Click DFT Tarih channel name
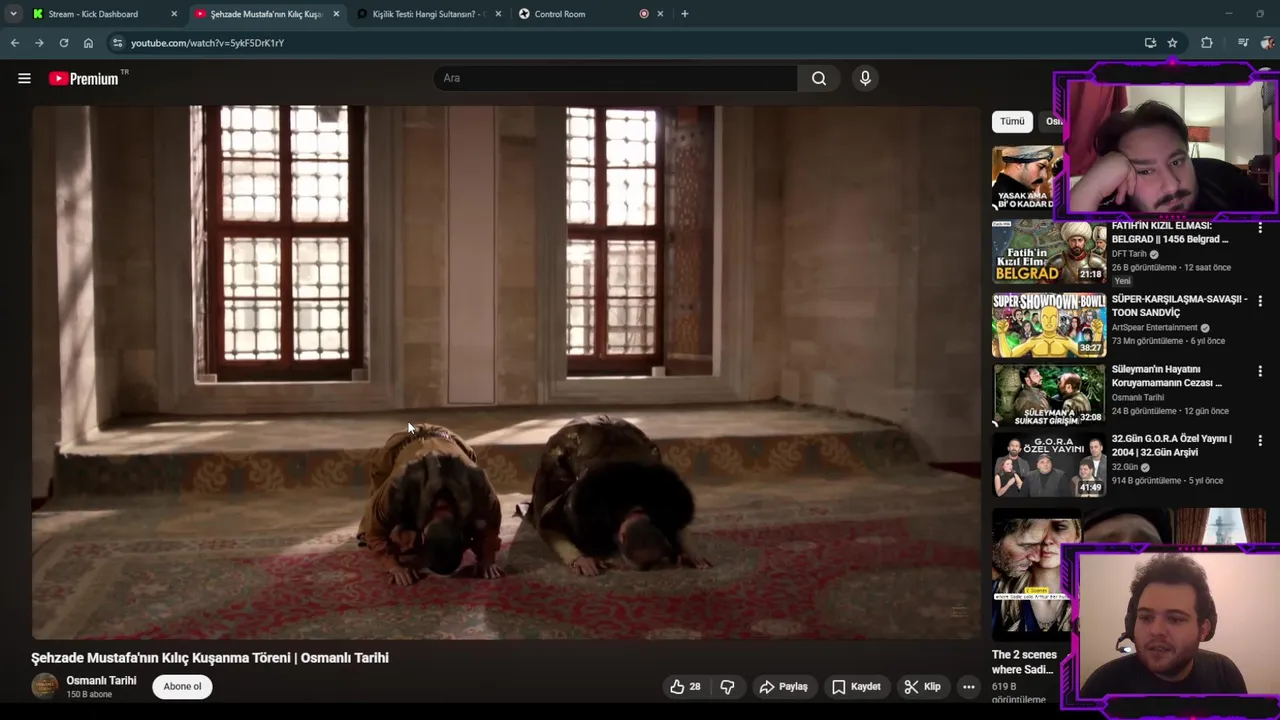This screenshot has height=720, width=1280. click(x=1129, y=254)
